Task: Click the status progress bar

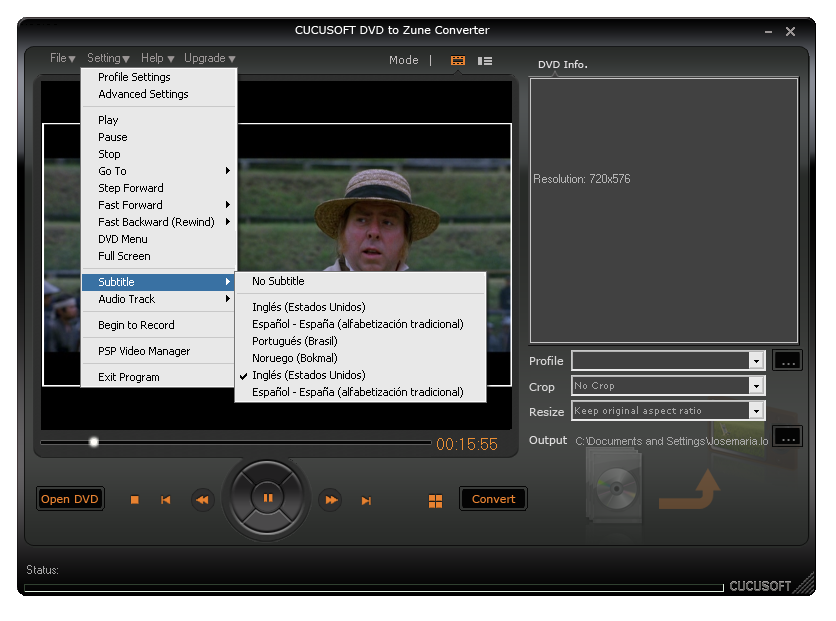Action: (374, 588)
